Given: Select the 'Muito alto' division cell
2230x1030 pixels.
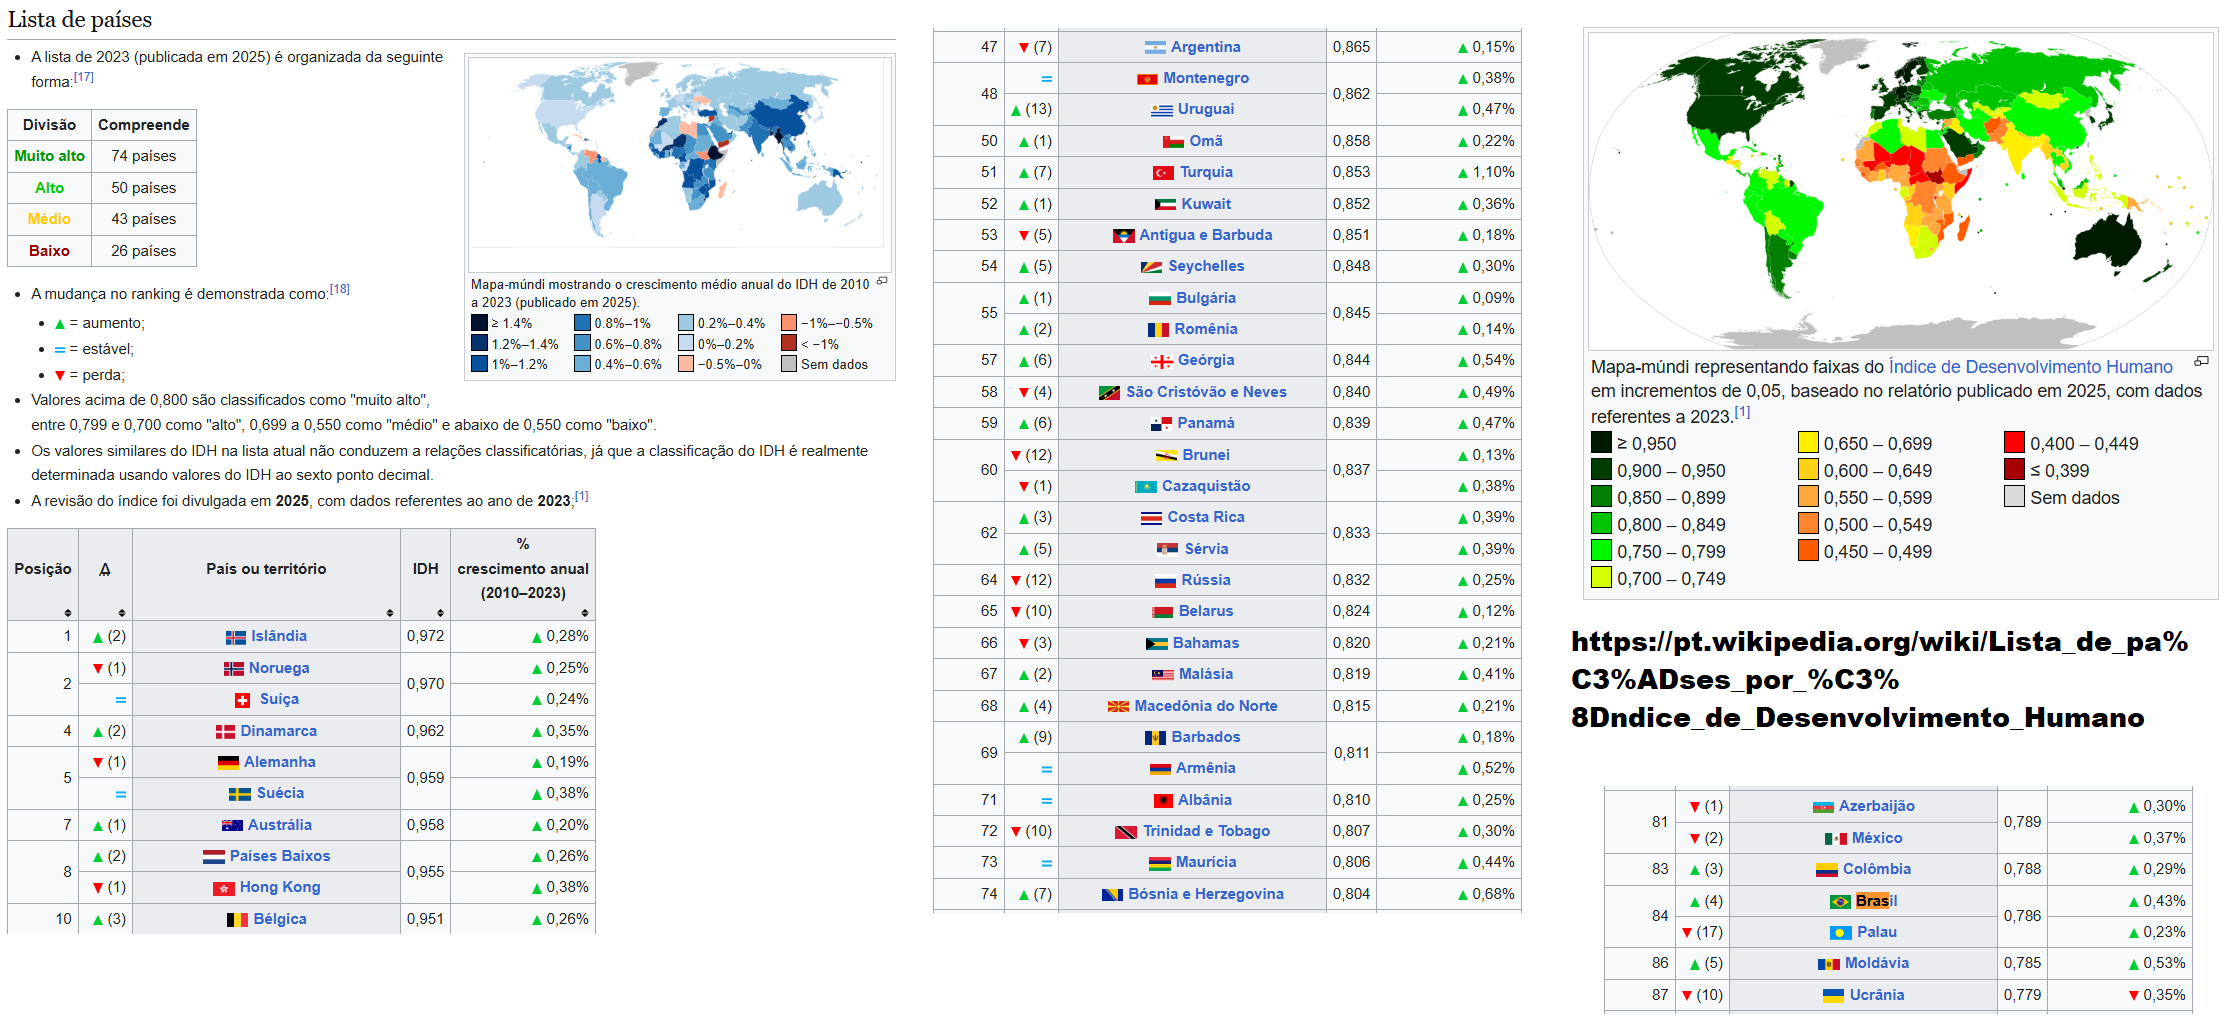Looking at the screenshot, I should (x=50, y=157).
